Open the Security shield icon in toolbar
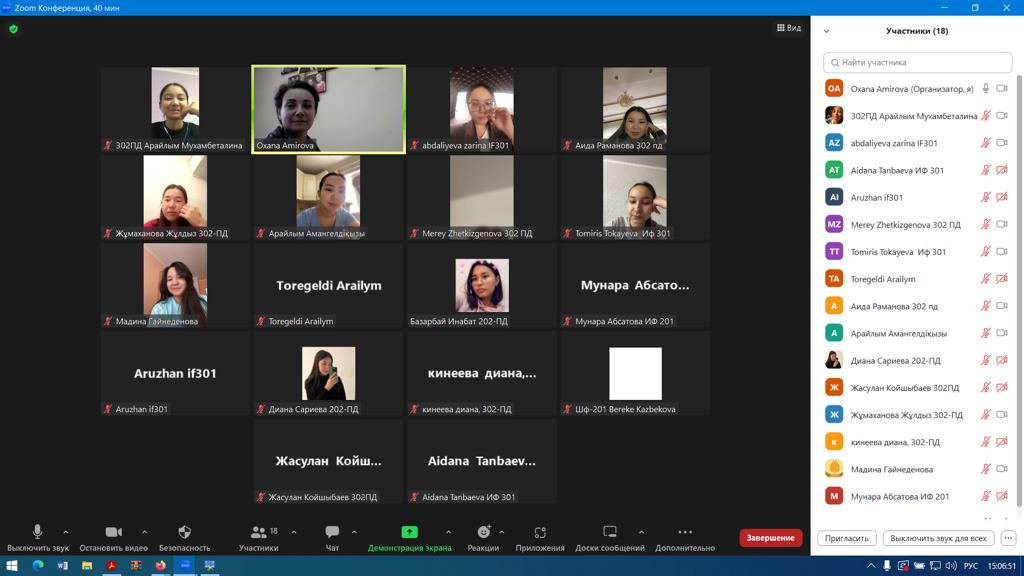 tap(184, 533)
